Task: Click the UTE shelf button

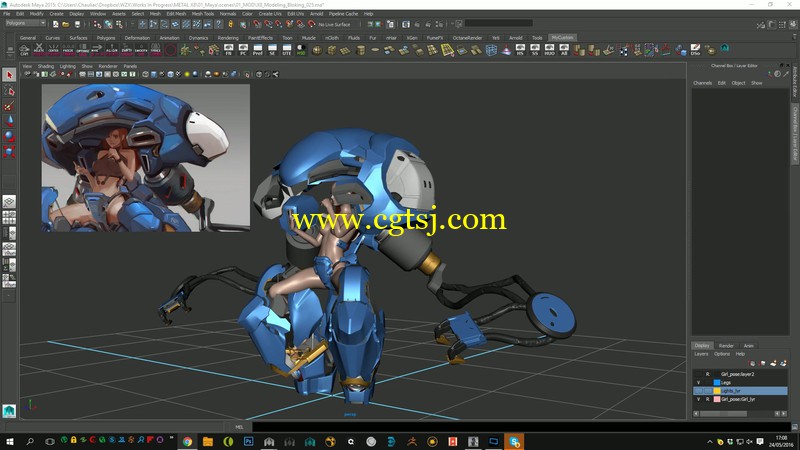Action: 287,49
